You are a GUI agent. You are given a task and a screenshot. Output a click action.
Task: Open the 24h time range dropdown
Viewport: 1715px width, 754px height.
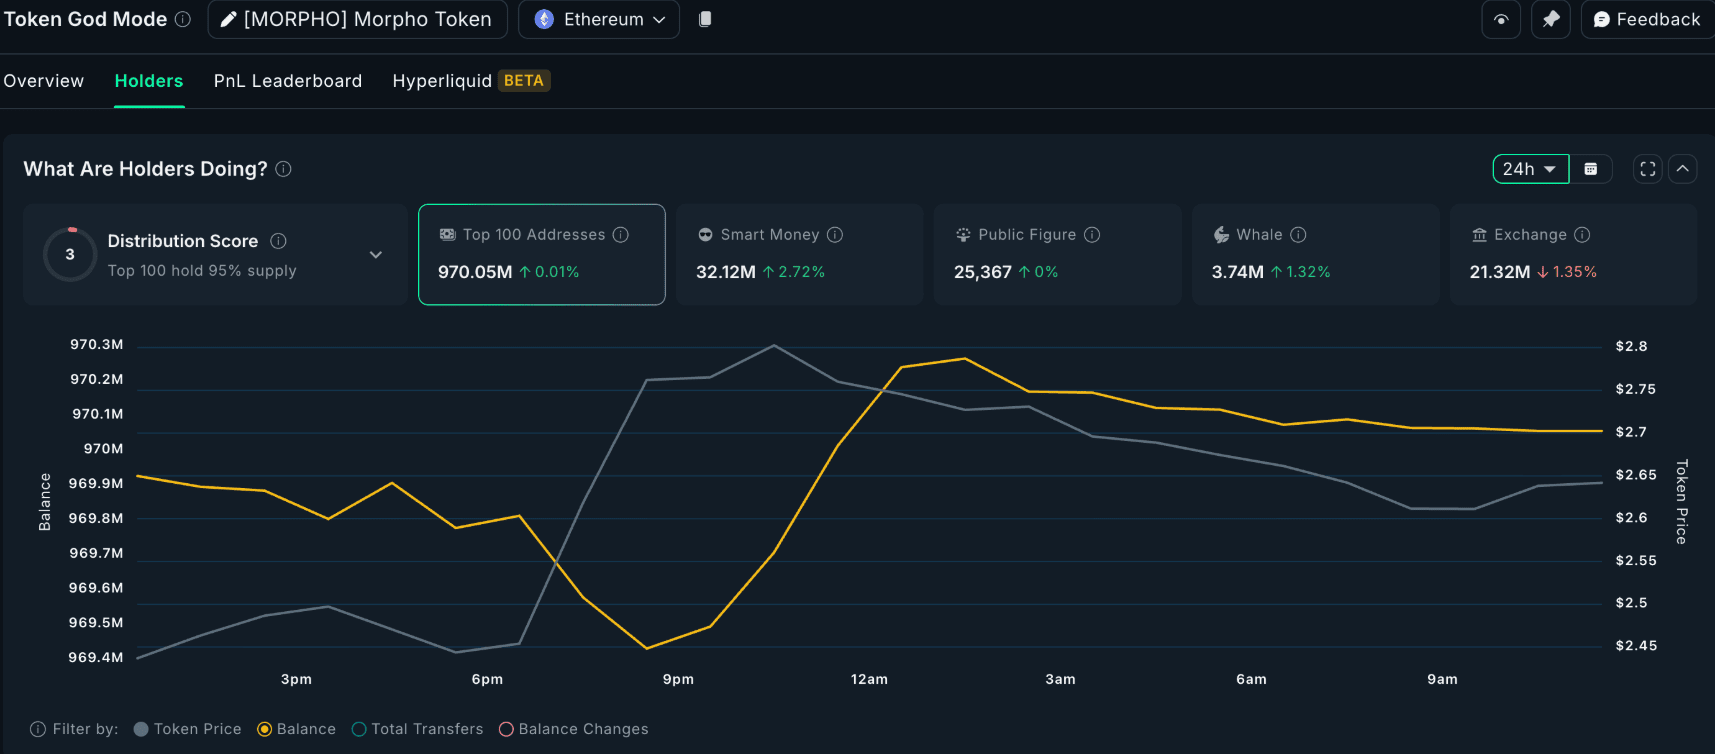[1530, 169]
